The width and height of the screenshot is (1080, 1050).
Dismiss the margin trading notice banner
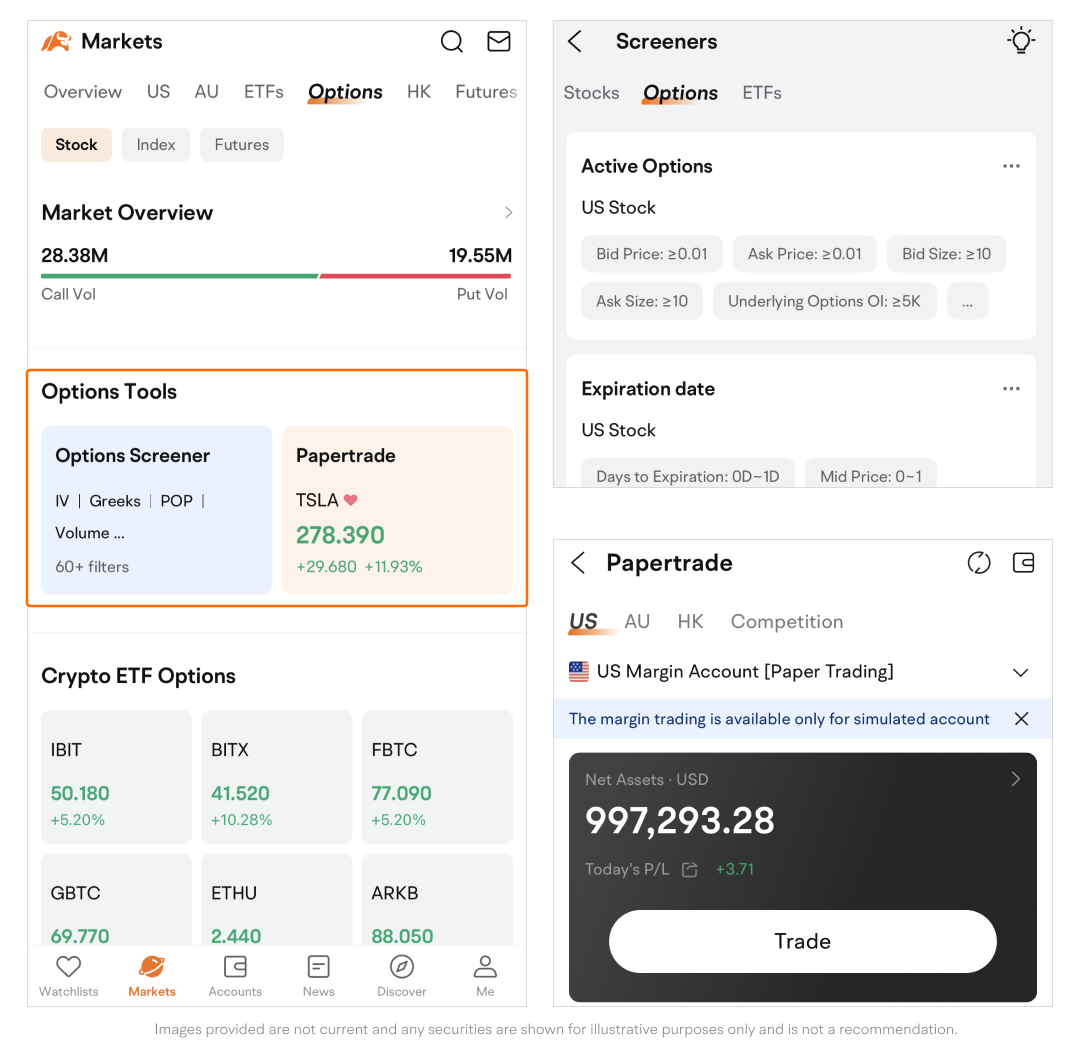pyautogui.click(x=1021, y=719)
